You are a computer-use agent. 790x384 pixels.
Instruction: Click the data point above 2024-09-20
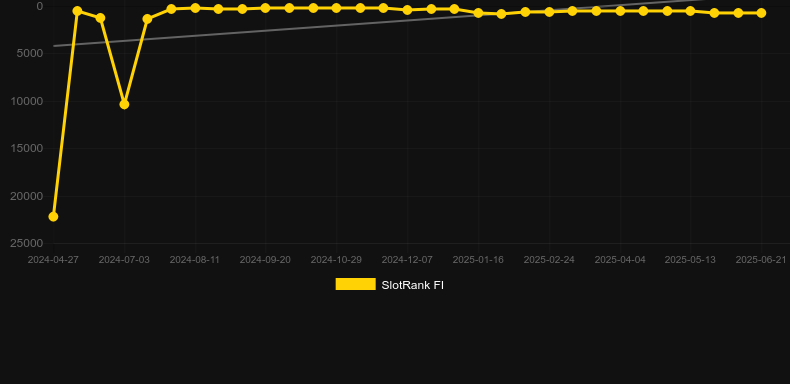click(x=266, y=8)
